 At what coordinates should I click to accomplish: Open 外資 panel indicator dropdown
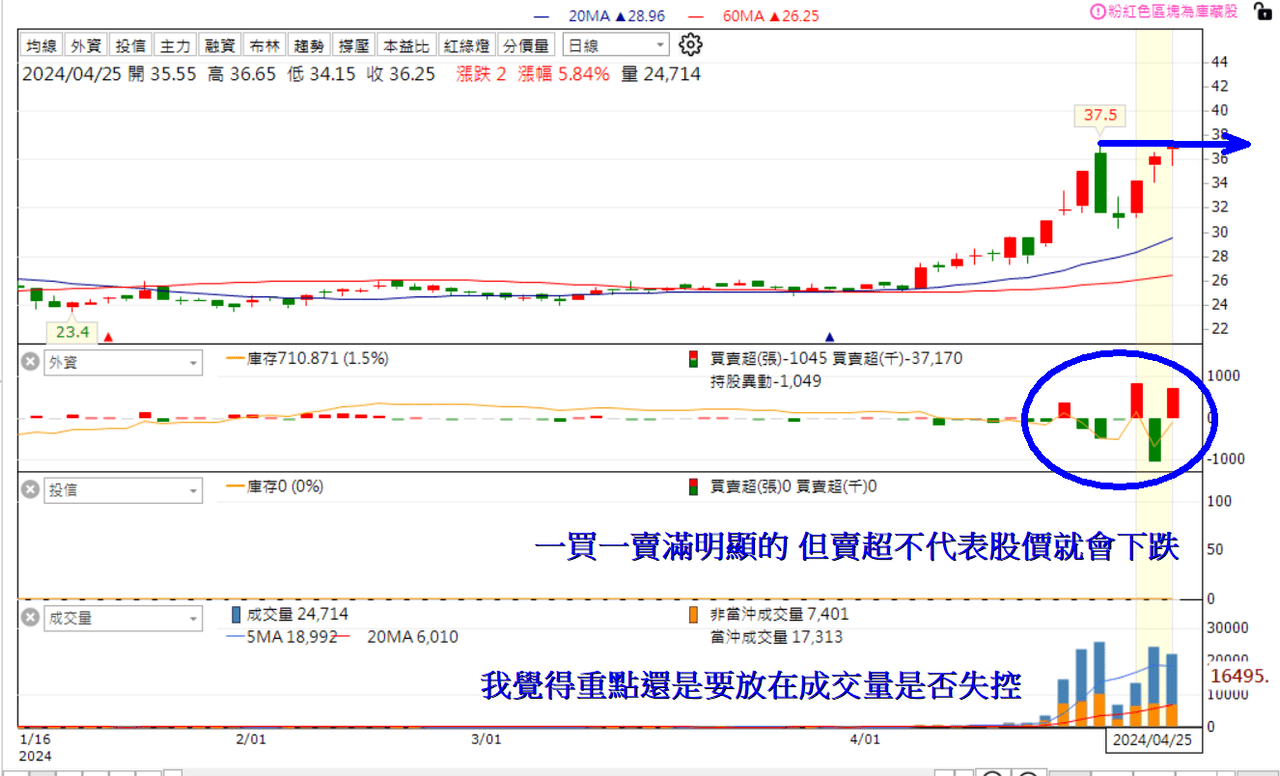coord(123,362)
